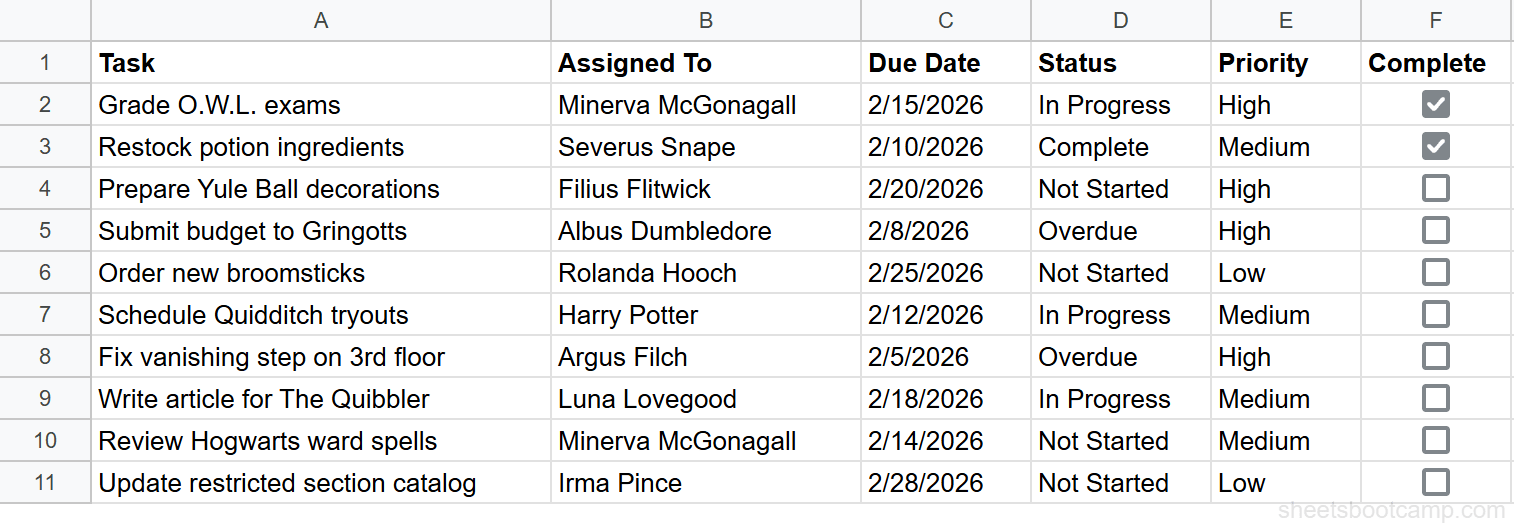The image size is (1514, 528).
Task: Check the Complete box for Order new broomsticks
Action: [1435, 272]
